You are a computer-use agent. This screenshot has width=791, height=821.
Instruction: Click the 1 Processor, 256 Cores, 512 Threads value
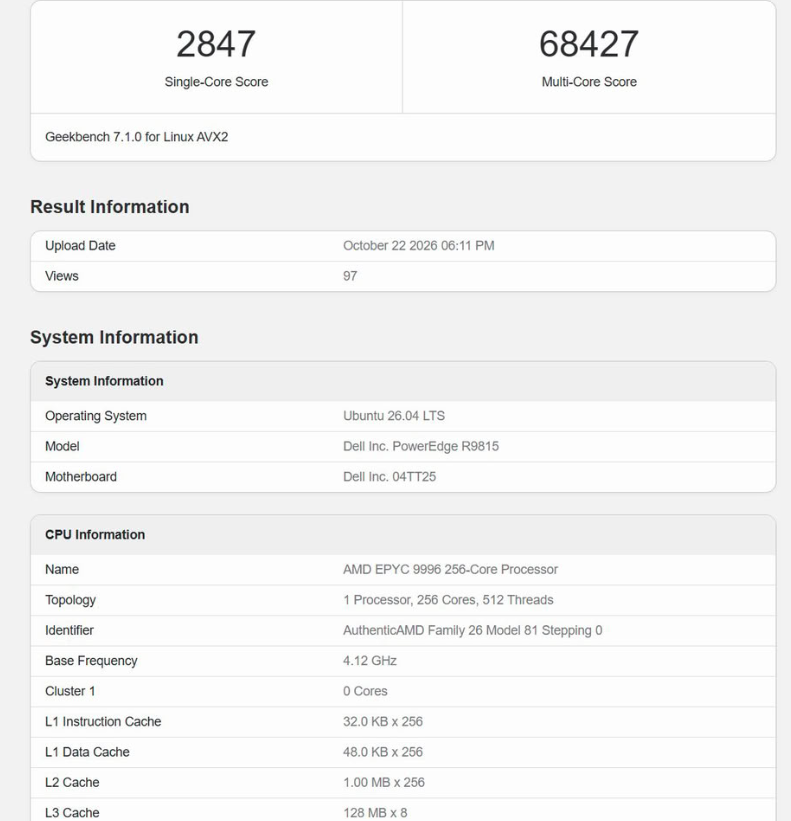click(x=448, y=600)
